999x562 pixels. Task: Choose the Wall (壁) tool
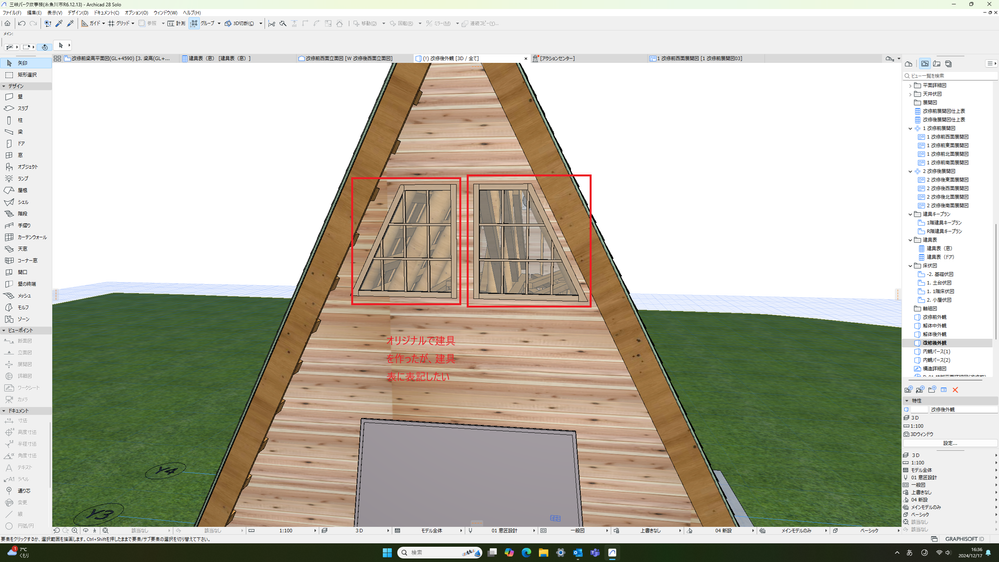click(x=25, y=97)
